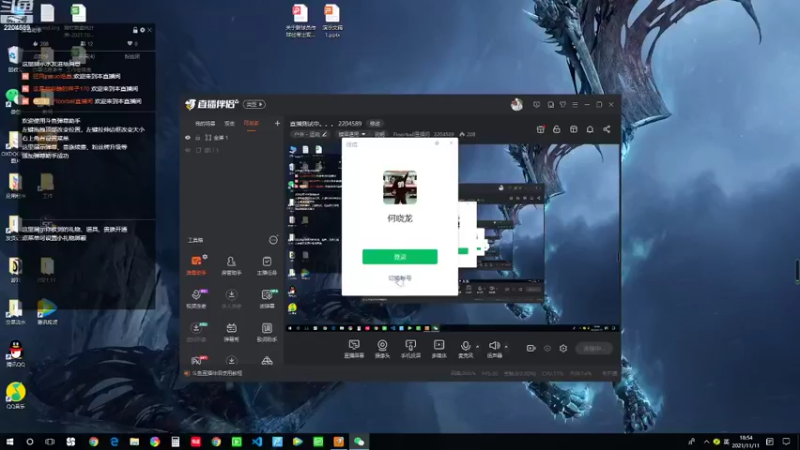Viewport: 800px width, 450px height.
Task: Open the action center in the system tray
Action: click(x=786, y=442)
